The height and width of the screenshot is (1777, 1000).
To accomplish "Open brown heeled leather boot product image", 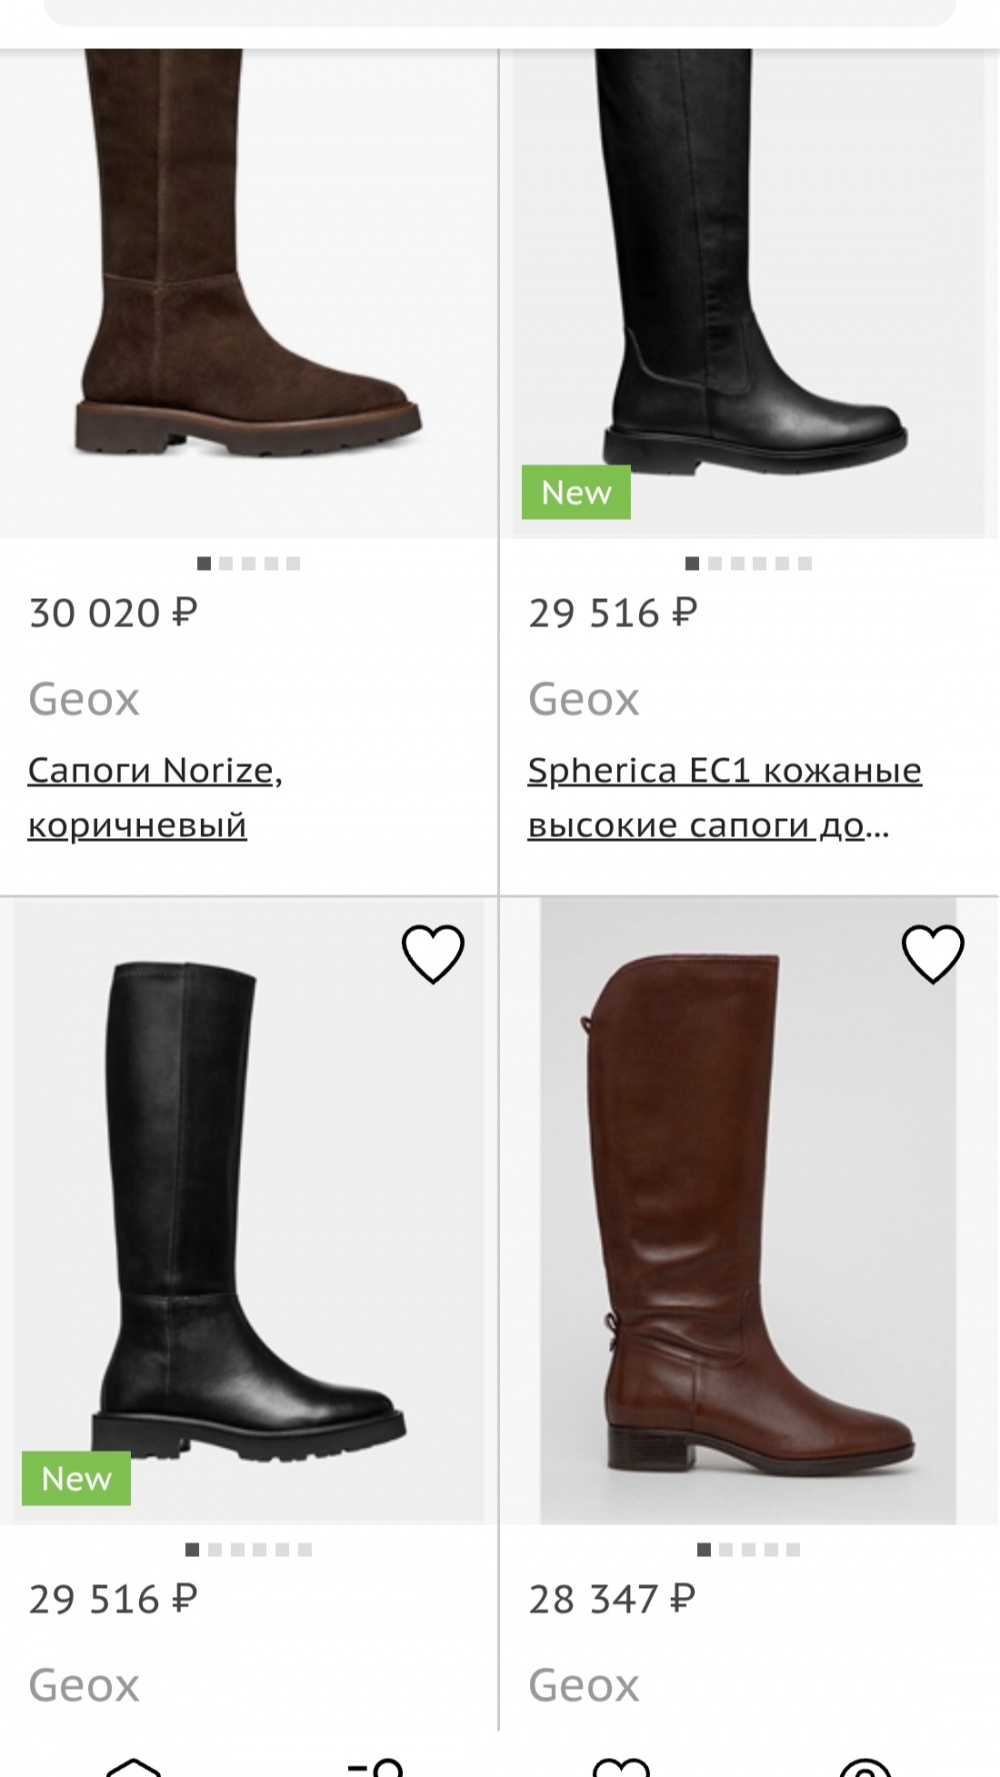I will pos(748,1210).
